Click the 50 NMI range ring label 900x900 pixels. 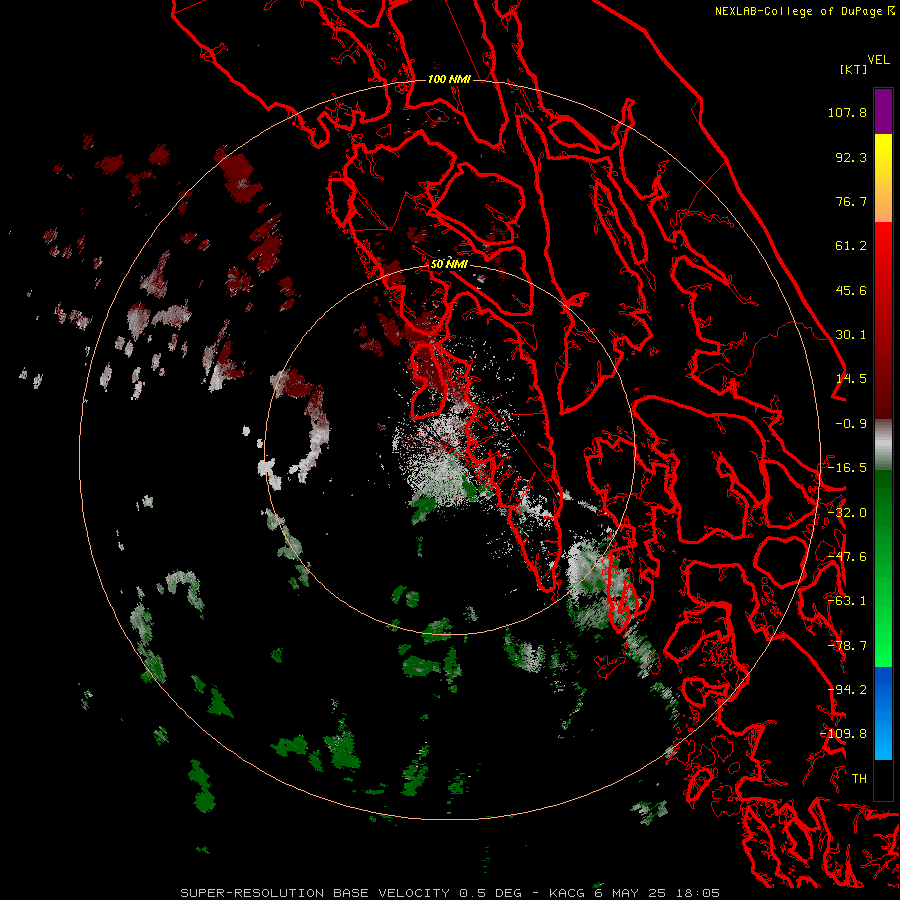coord(449,264)
